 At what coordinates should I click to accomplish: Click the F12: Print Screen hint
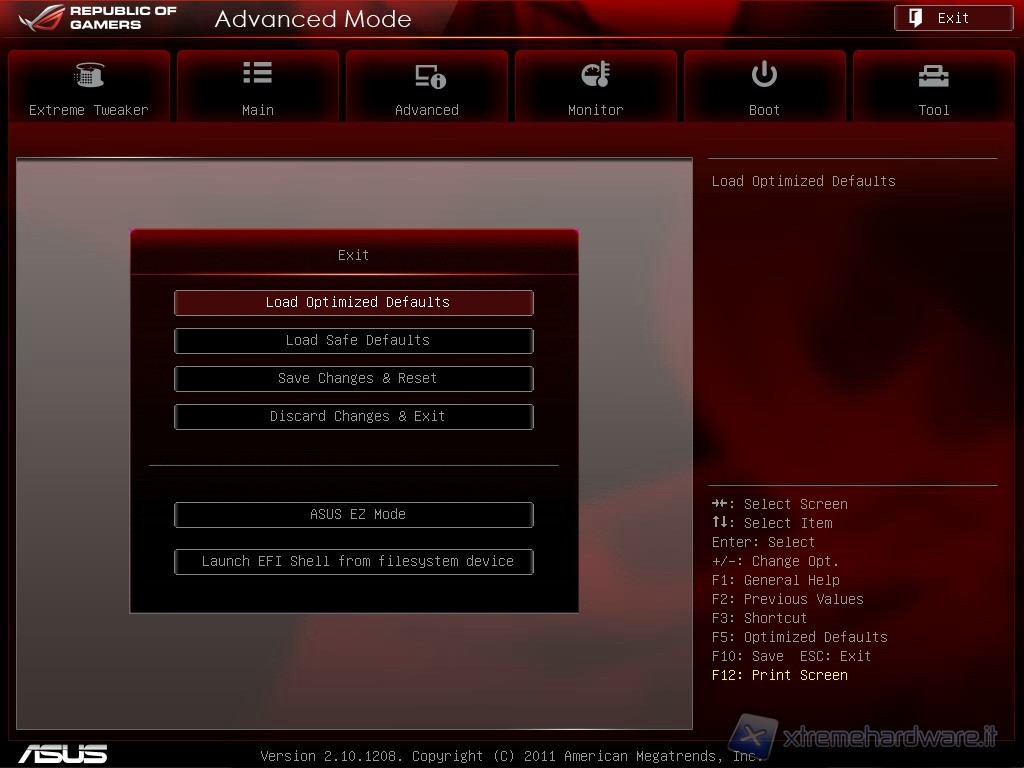click(x=780, y=675)
